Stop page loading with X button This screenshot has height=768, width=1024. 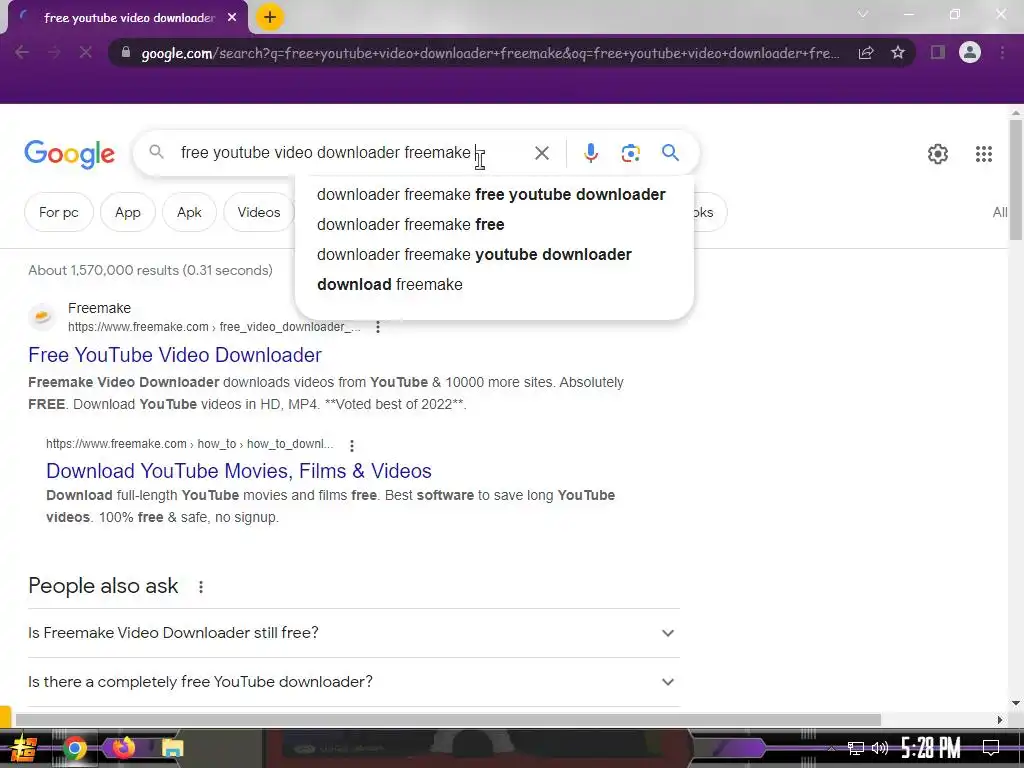(x=86, y=52)
